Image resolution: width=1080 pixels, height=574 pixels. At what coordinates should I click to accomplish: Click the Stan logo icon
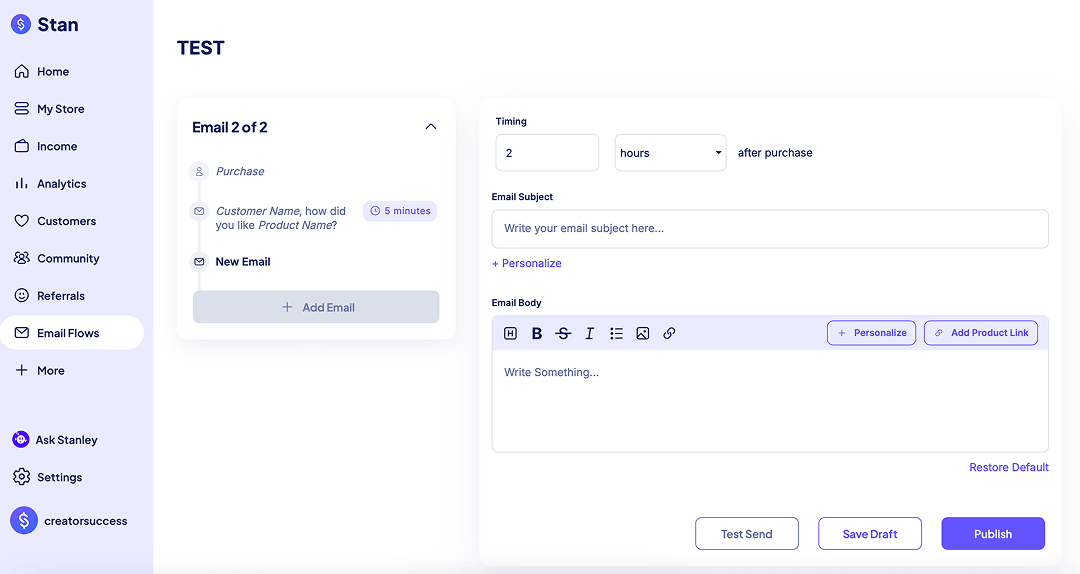click(21, 25)
